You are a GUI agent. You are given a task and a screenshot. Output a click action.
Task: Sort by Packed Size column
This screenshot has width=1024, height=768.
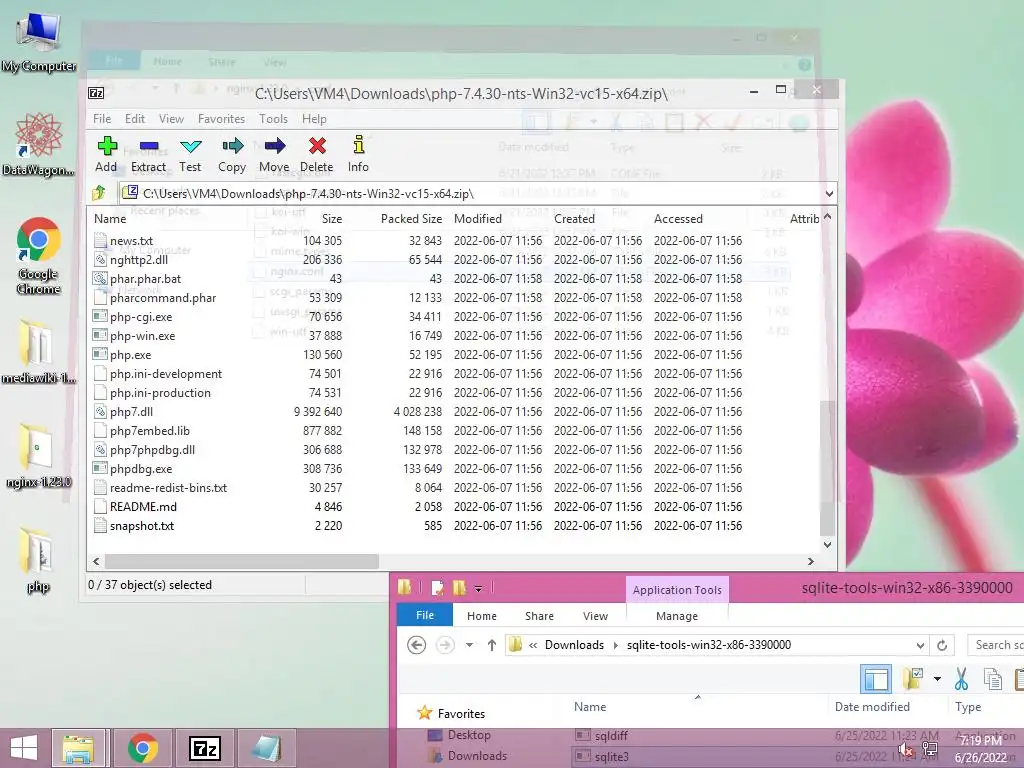tap(411, 219)
